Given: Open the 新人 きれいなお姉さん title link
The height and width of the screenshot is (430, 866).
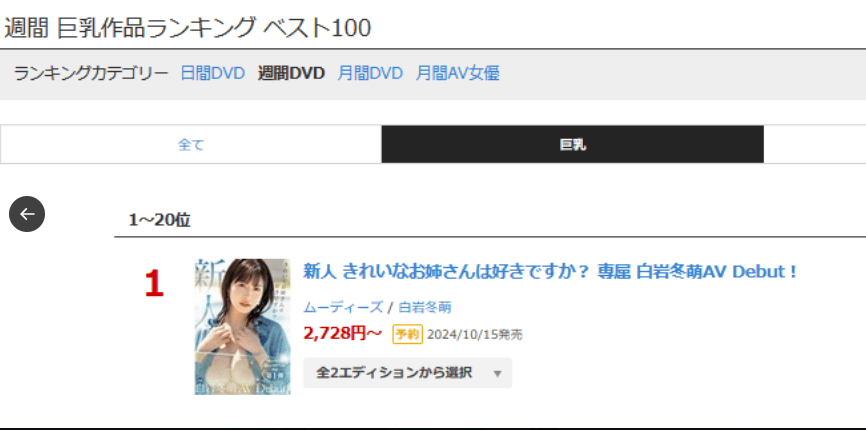Looking at the screenshot, I should 550,272.
